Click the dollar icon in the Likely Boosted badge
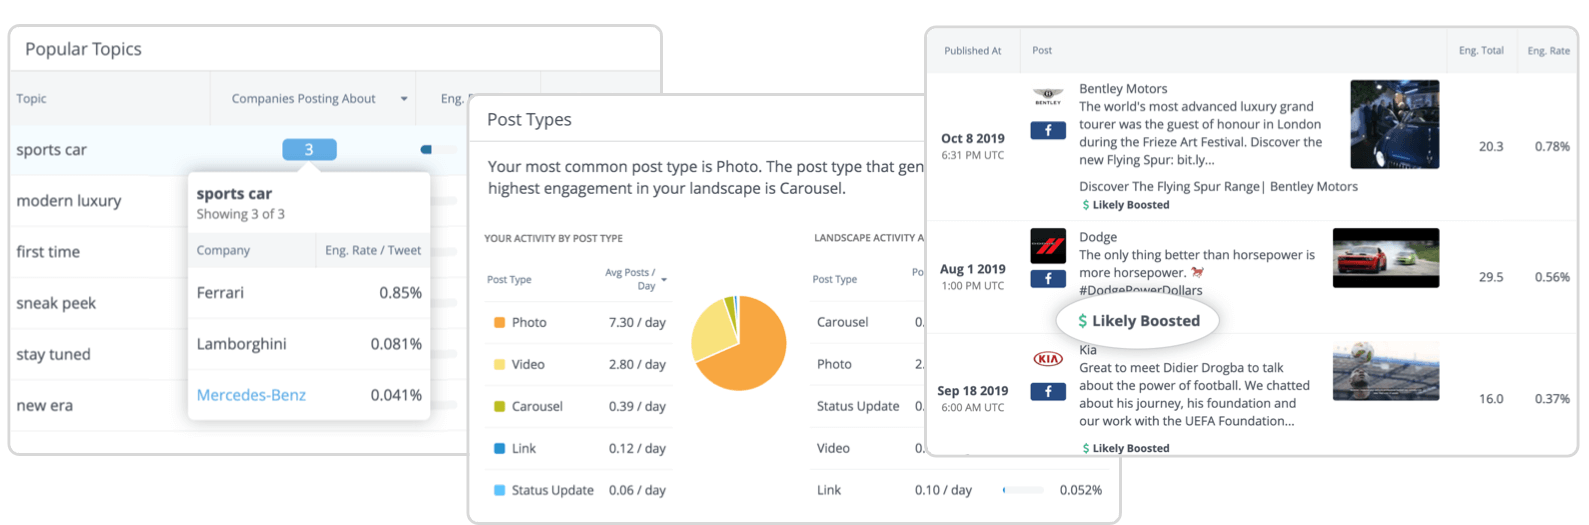Viewport: 1589px width, 525px height. [x=1082, y=321]
